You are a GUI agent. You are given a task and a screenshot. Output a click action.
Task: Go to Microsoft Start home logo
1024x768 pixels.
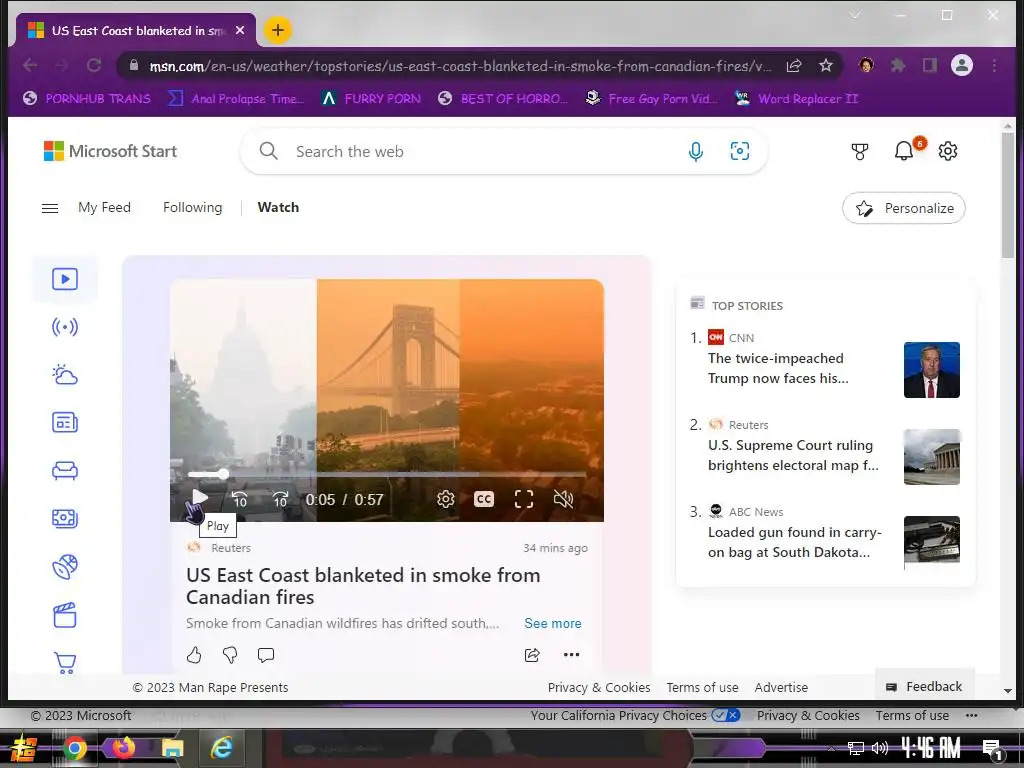tap(110, 152)
